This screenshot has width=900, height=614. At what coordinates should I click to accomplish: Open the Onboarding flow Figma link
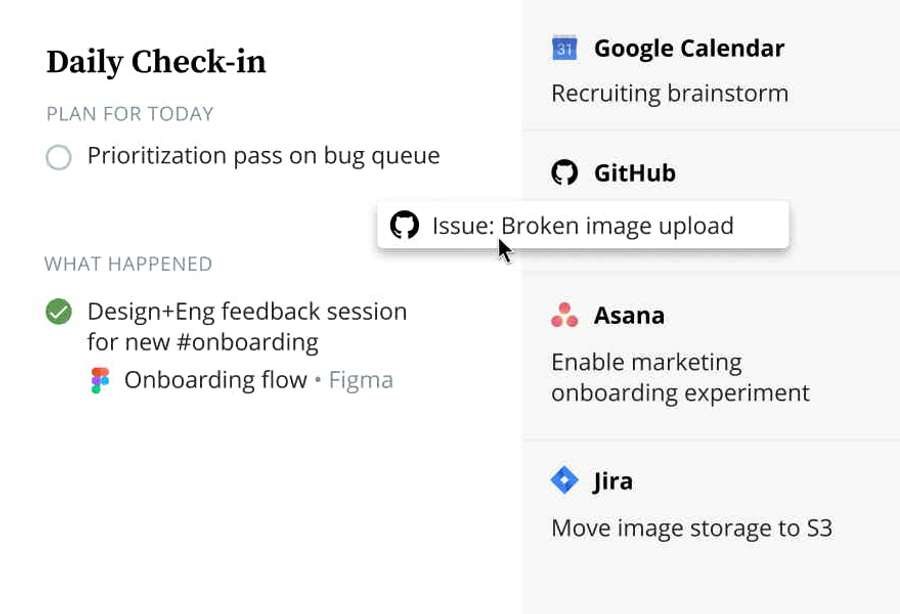(x=215, y=380)
